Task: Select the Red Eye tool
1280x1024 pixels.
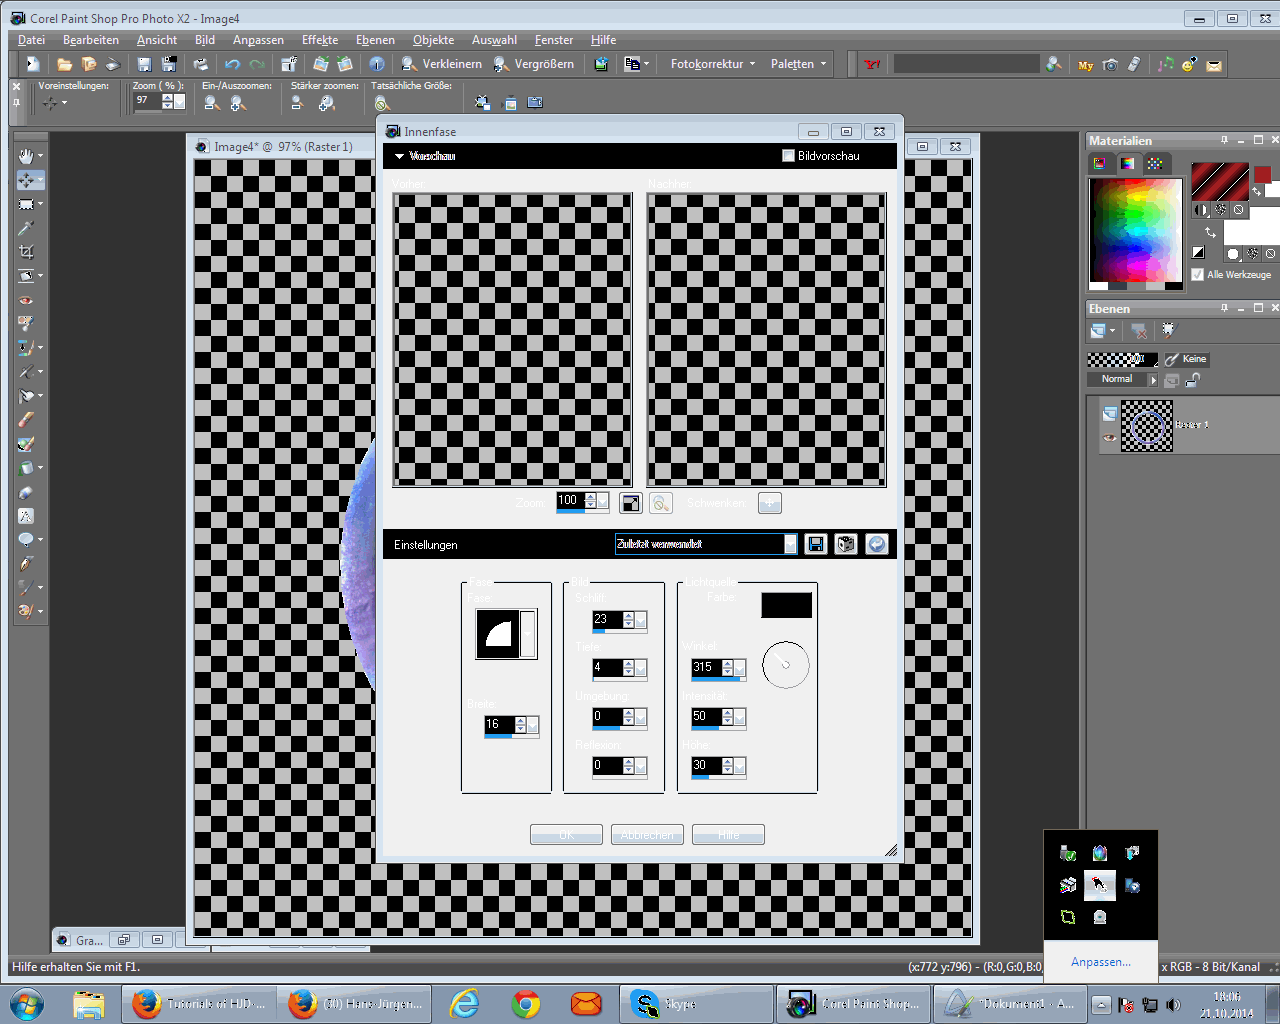Action: pos(26,300)
